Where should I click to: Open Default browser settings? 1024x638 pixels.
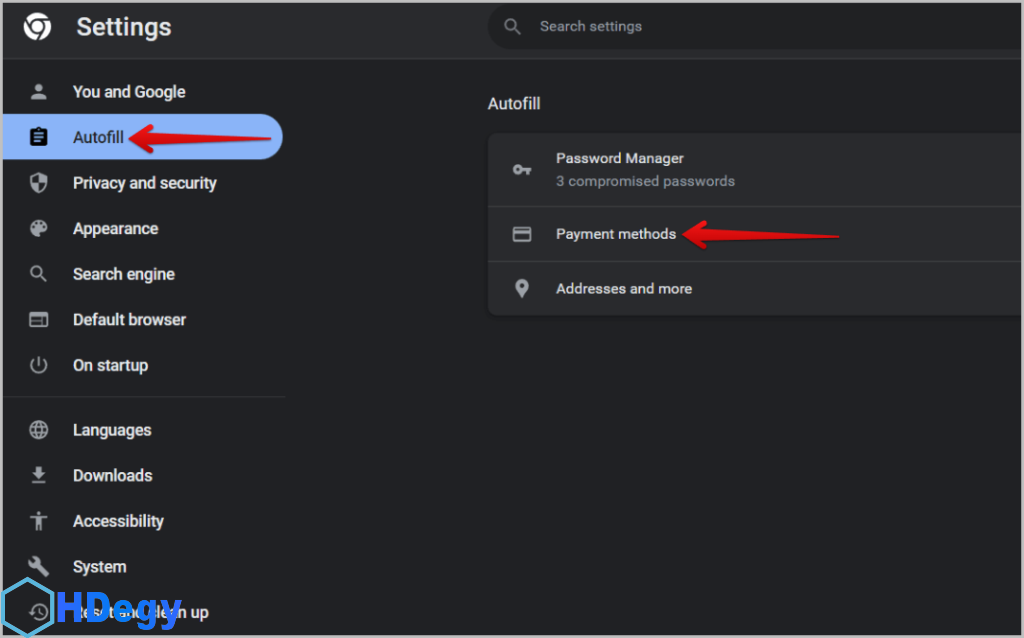129,320
